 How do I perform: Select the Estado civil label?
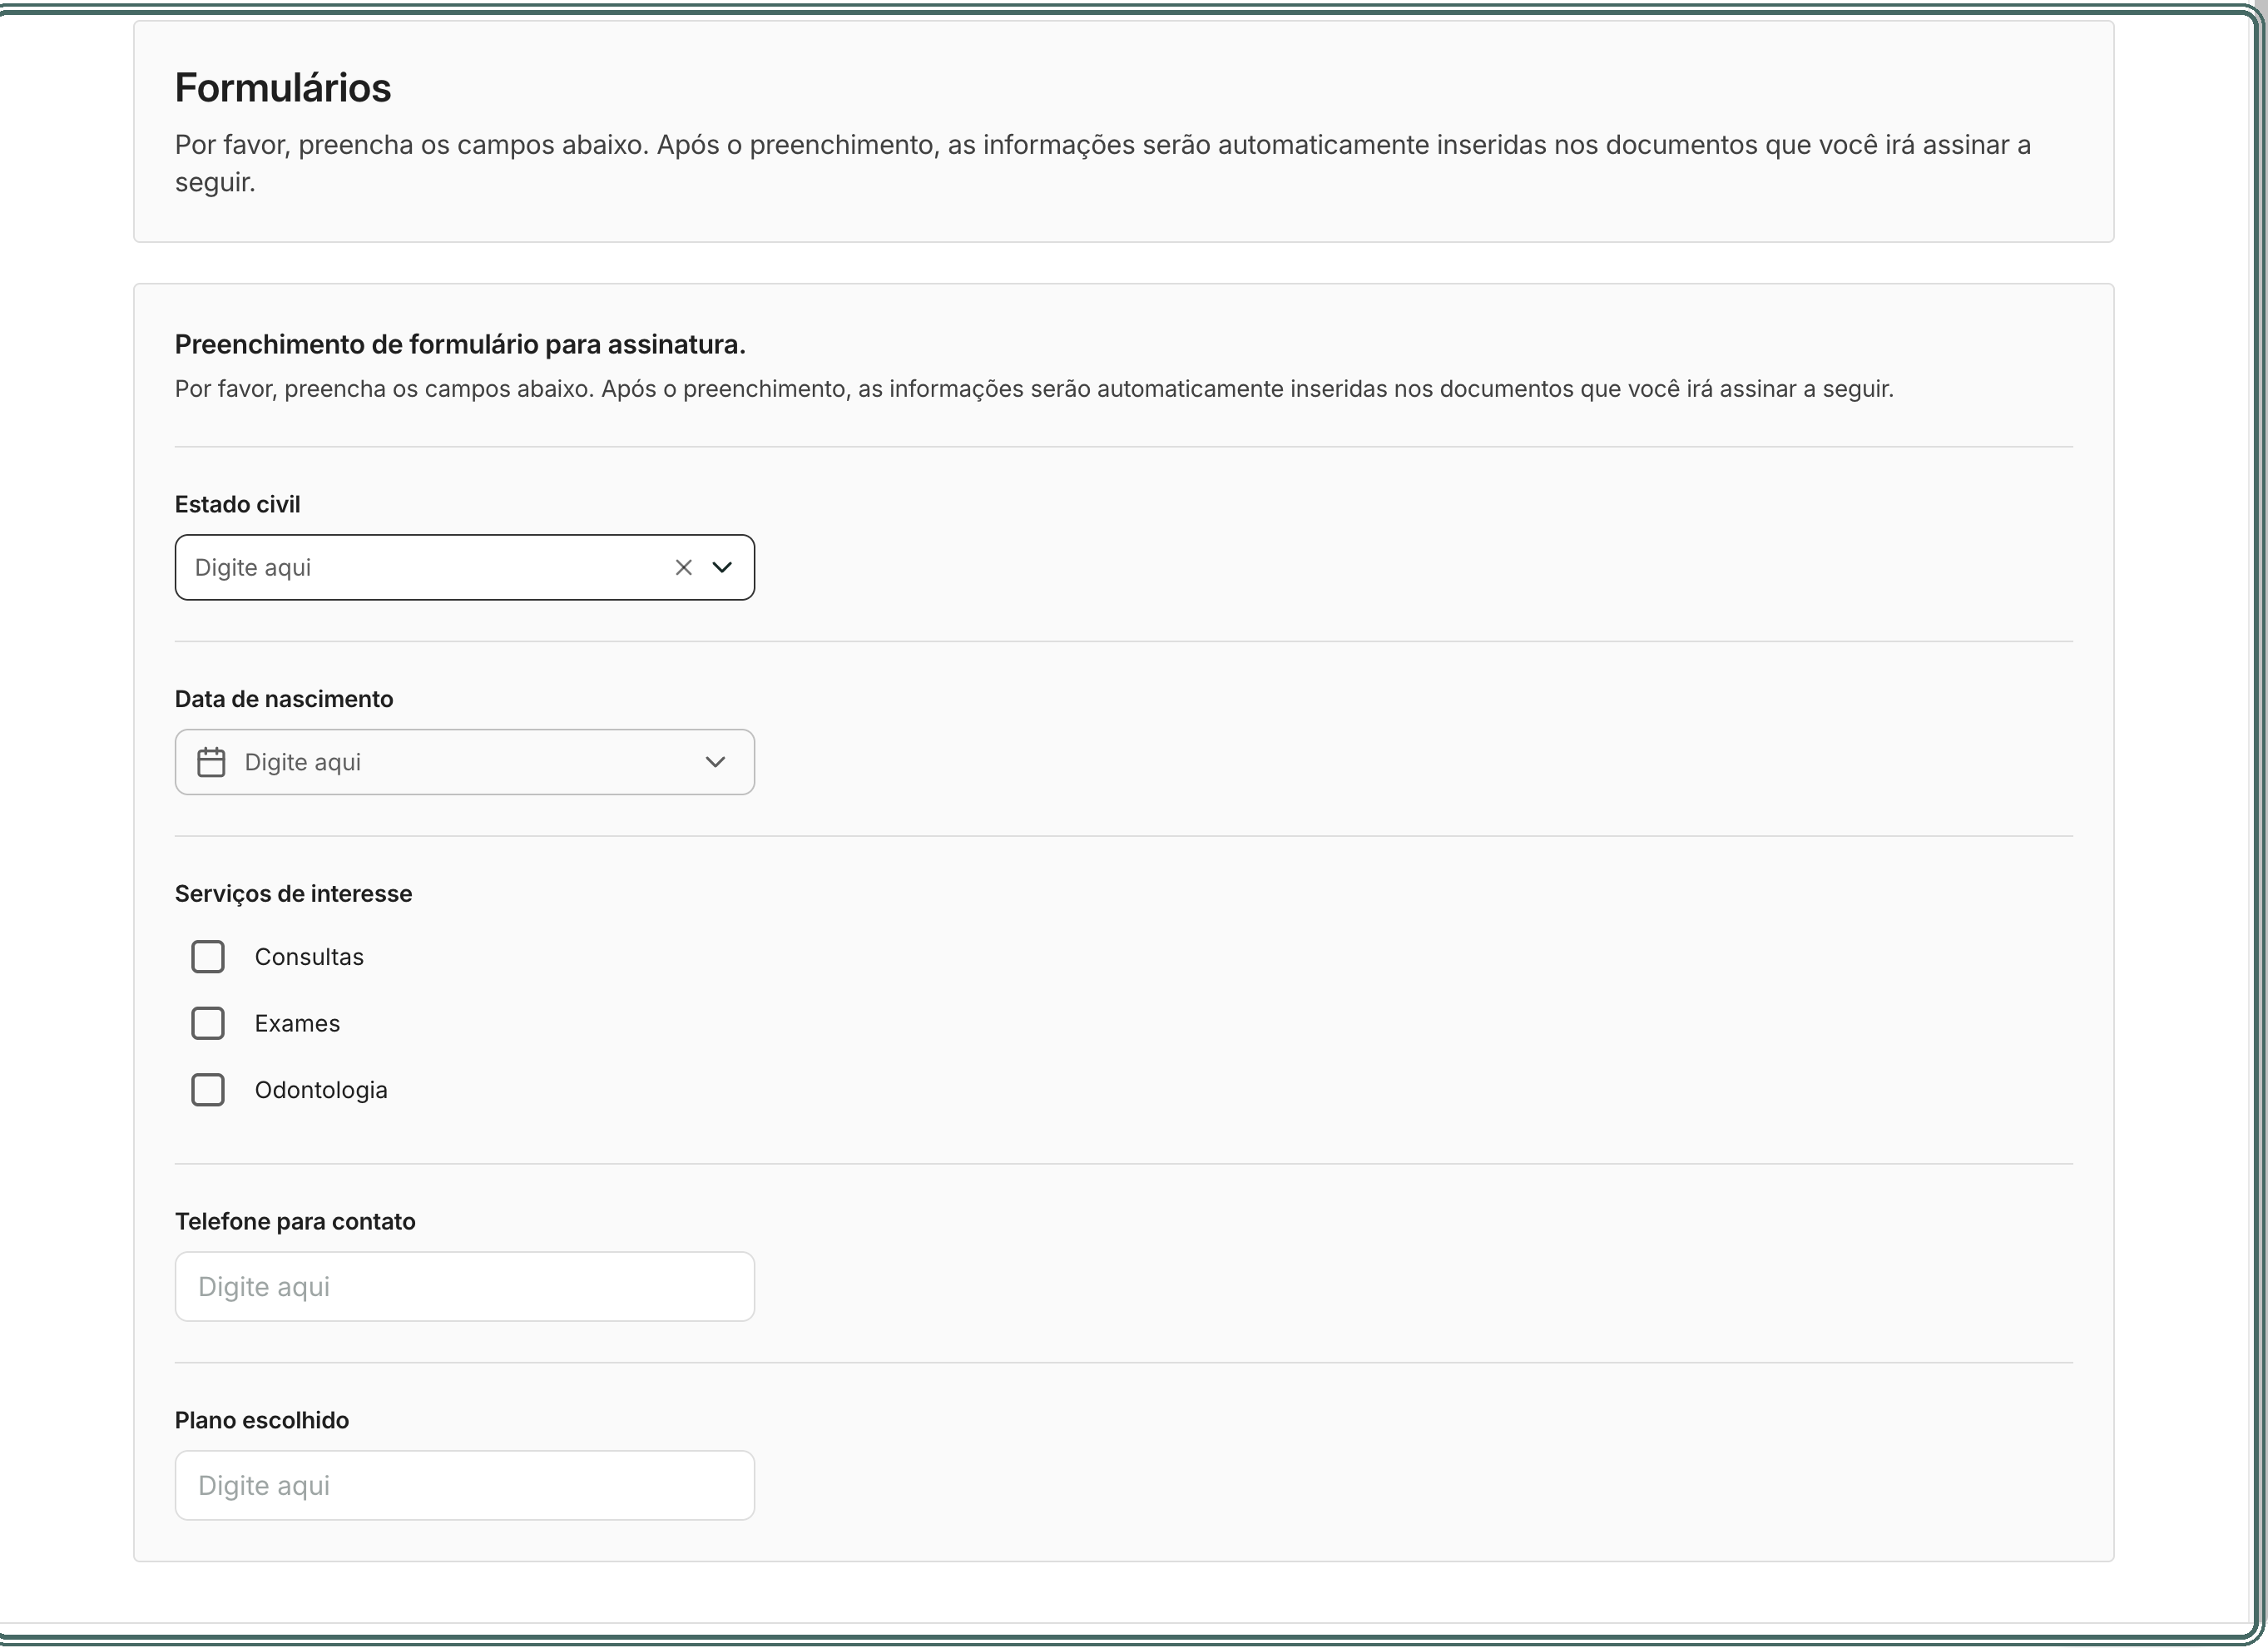(237, 505)
